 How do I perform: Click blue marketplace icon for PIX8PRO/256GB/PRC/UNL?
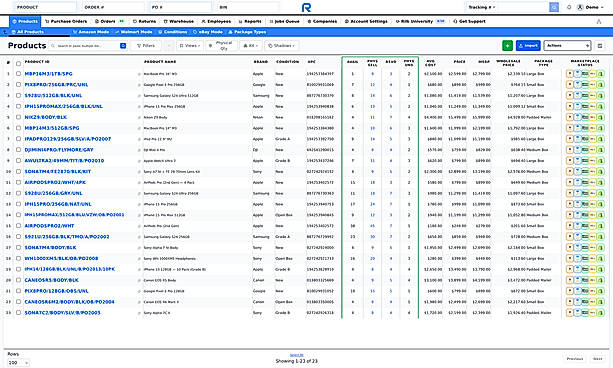(x=577, y=84)
